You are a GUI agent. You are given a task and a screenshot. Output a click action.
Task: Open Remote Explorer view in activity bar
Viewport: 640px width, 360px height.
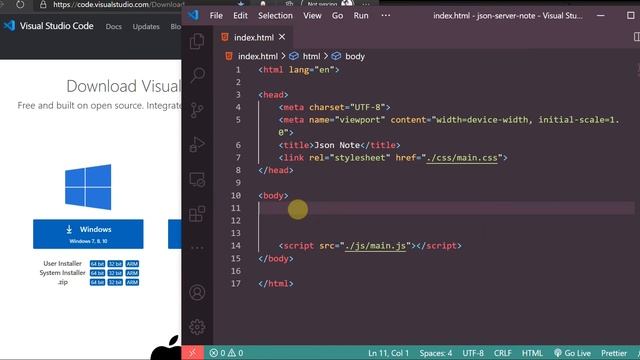197,179
